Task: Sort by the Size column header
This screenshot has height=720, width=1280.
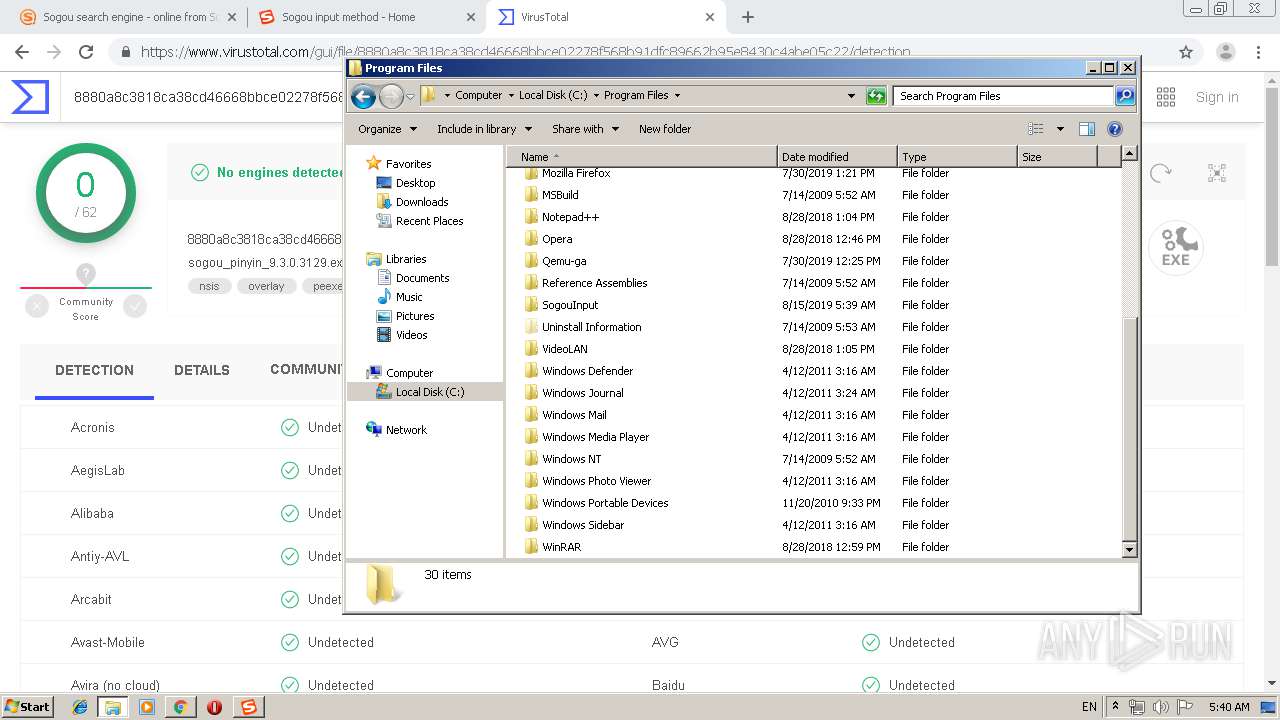Action: 1057,157
